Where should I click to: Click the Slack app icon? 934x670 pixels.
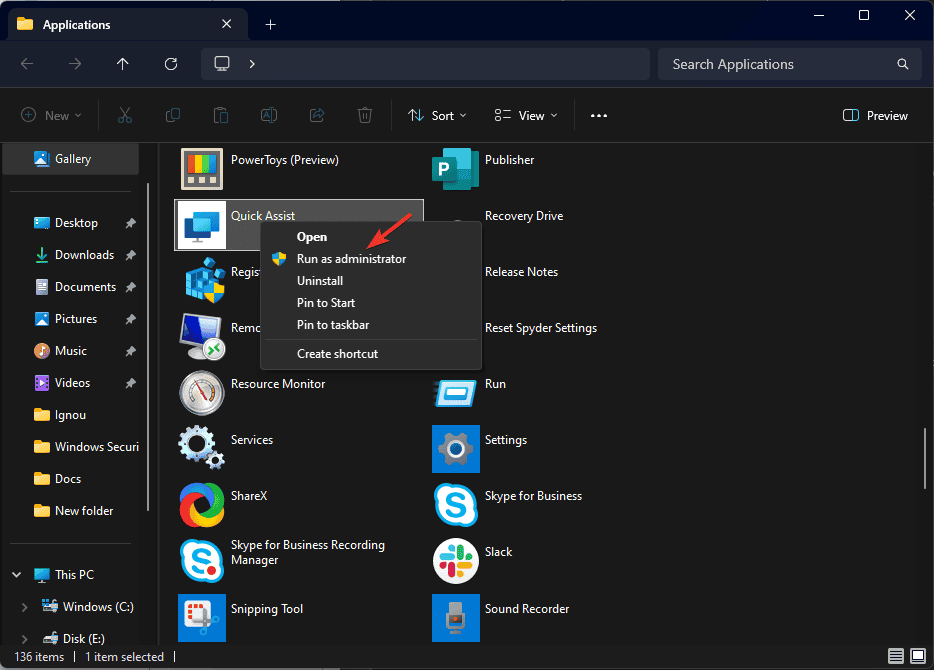pos(456,560)
